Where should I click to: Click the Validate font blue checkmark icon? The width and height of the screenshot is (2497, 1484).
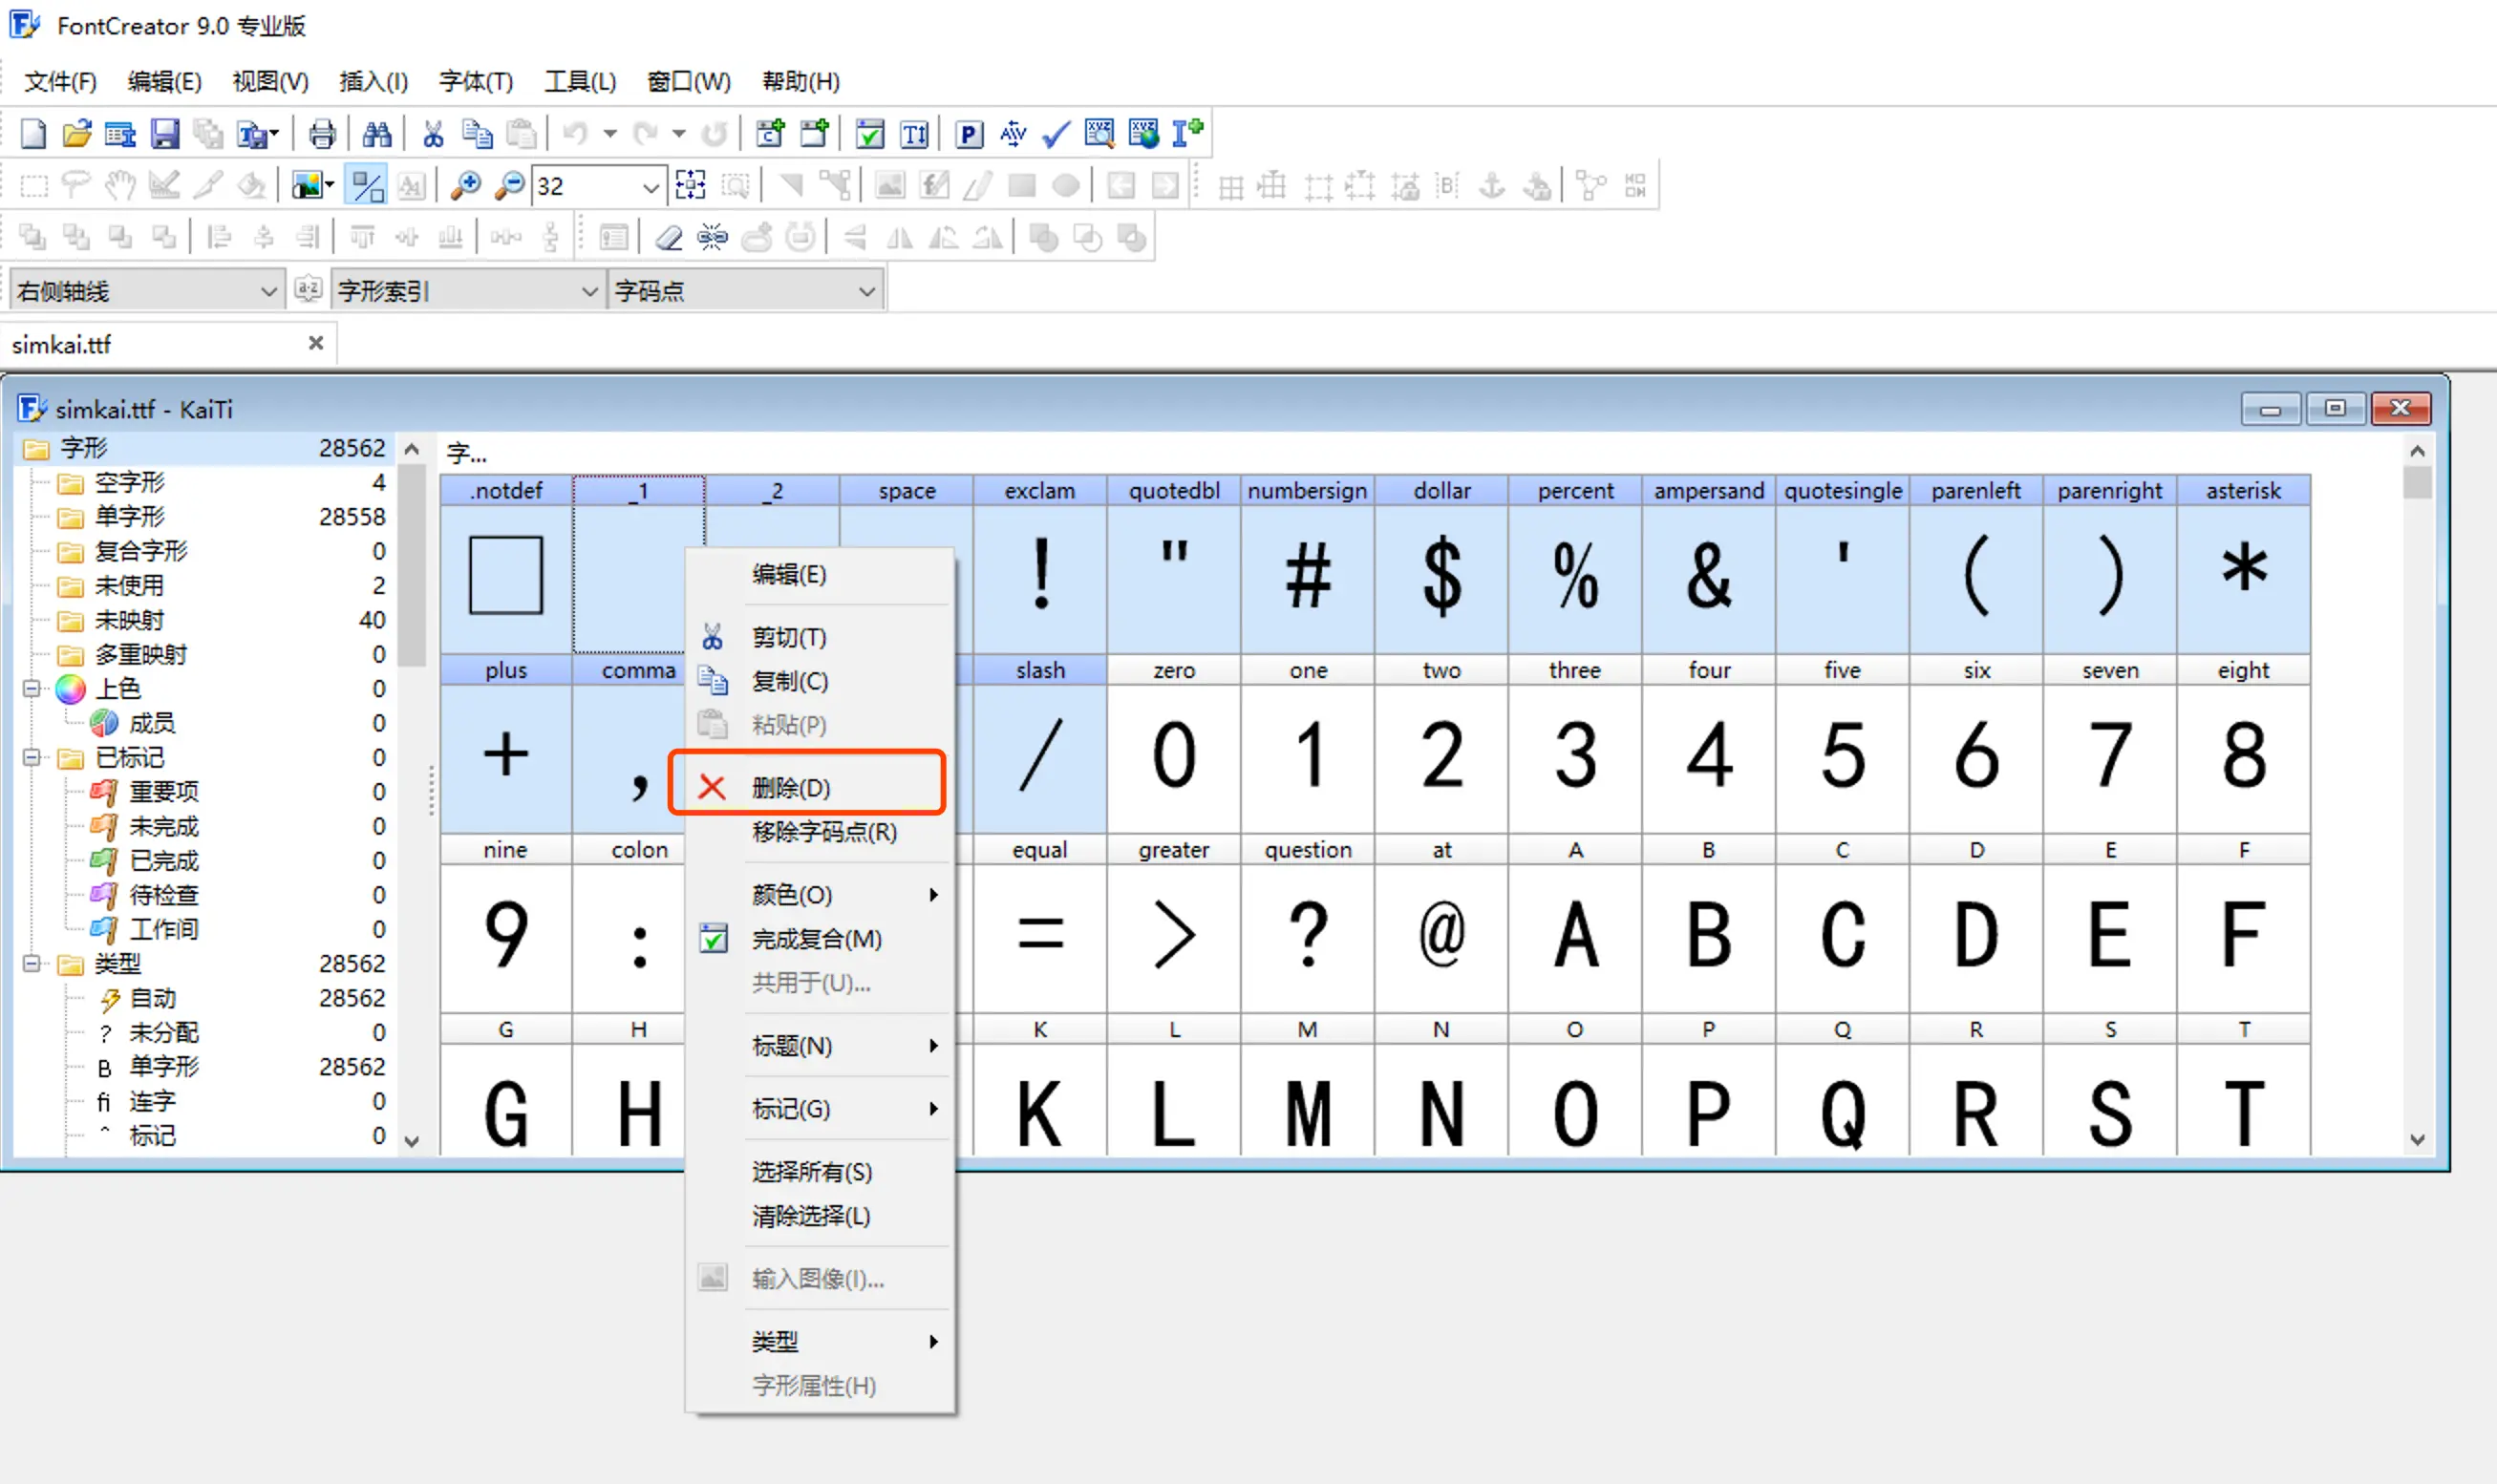[1056, 133]
